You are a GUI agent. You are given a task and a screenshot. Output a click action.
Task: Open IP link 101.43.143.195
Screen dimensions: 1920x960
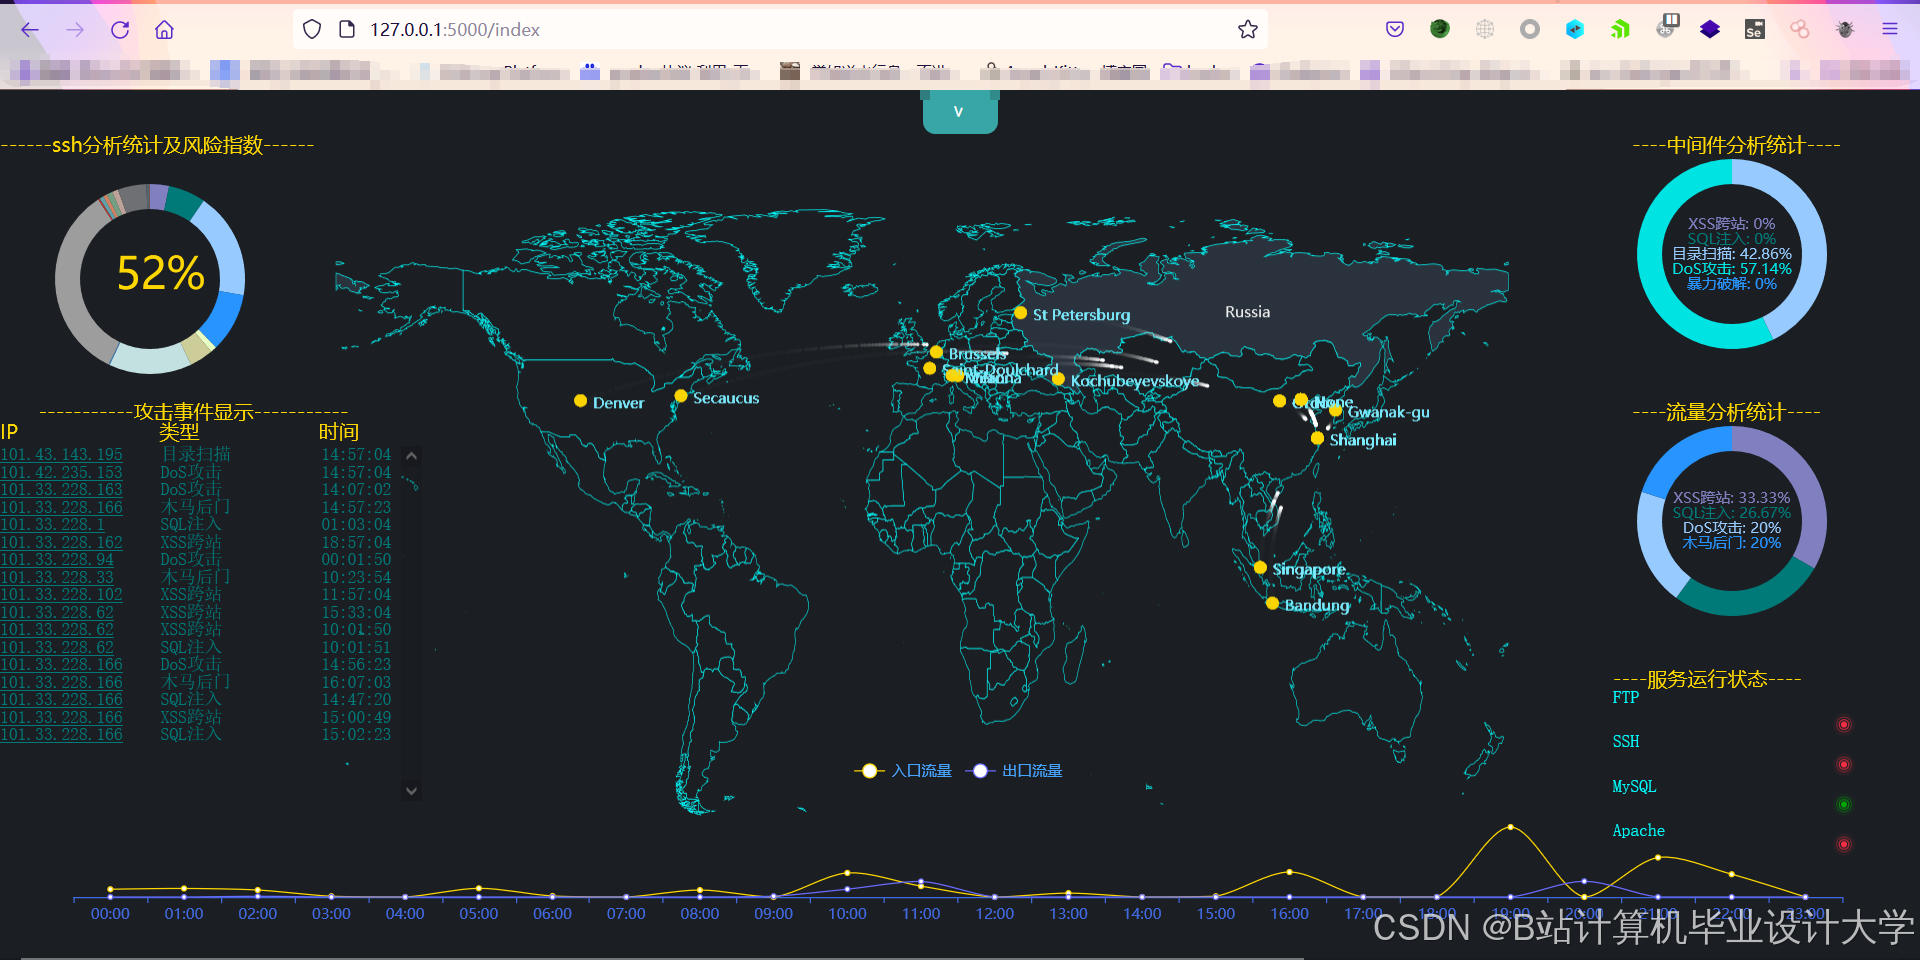[62, 455]
